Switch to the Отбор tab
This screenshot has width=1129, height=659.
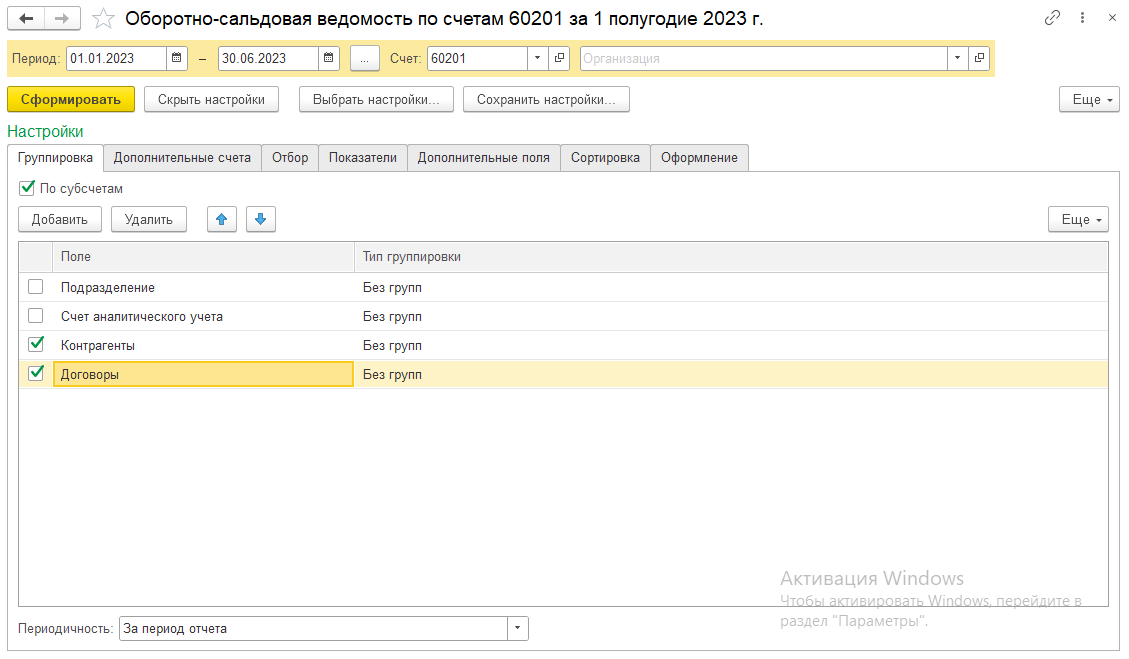point(290,158)
